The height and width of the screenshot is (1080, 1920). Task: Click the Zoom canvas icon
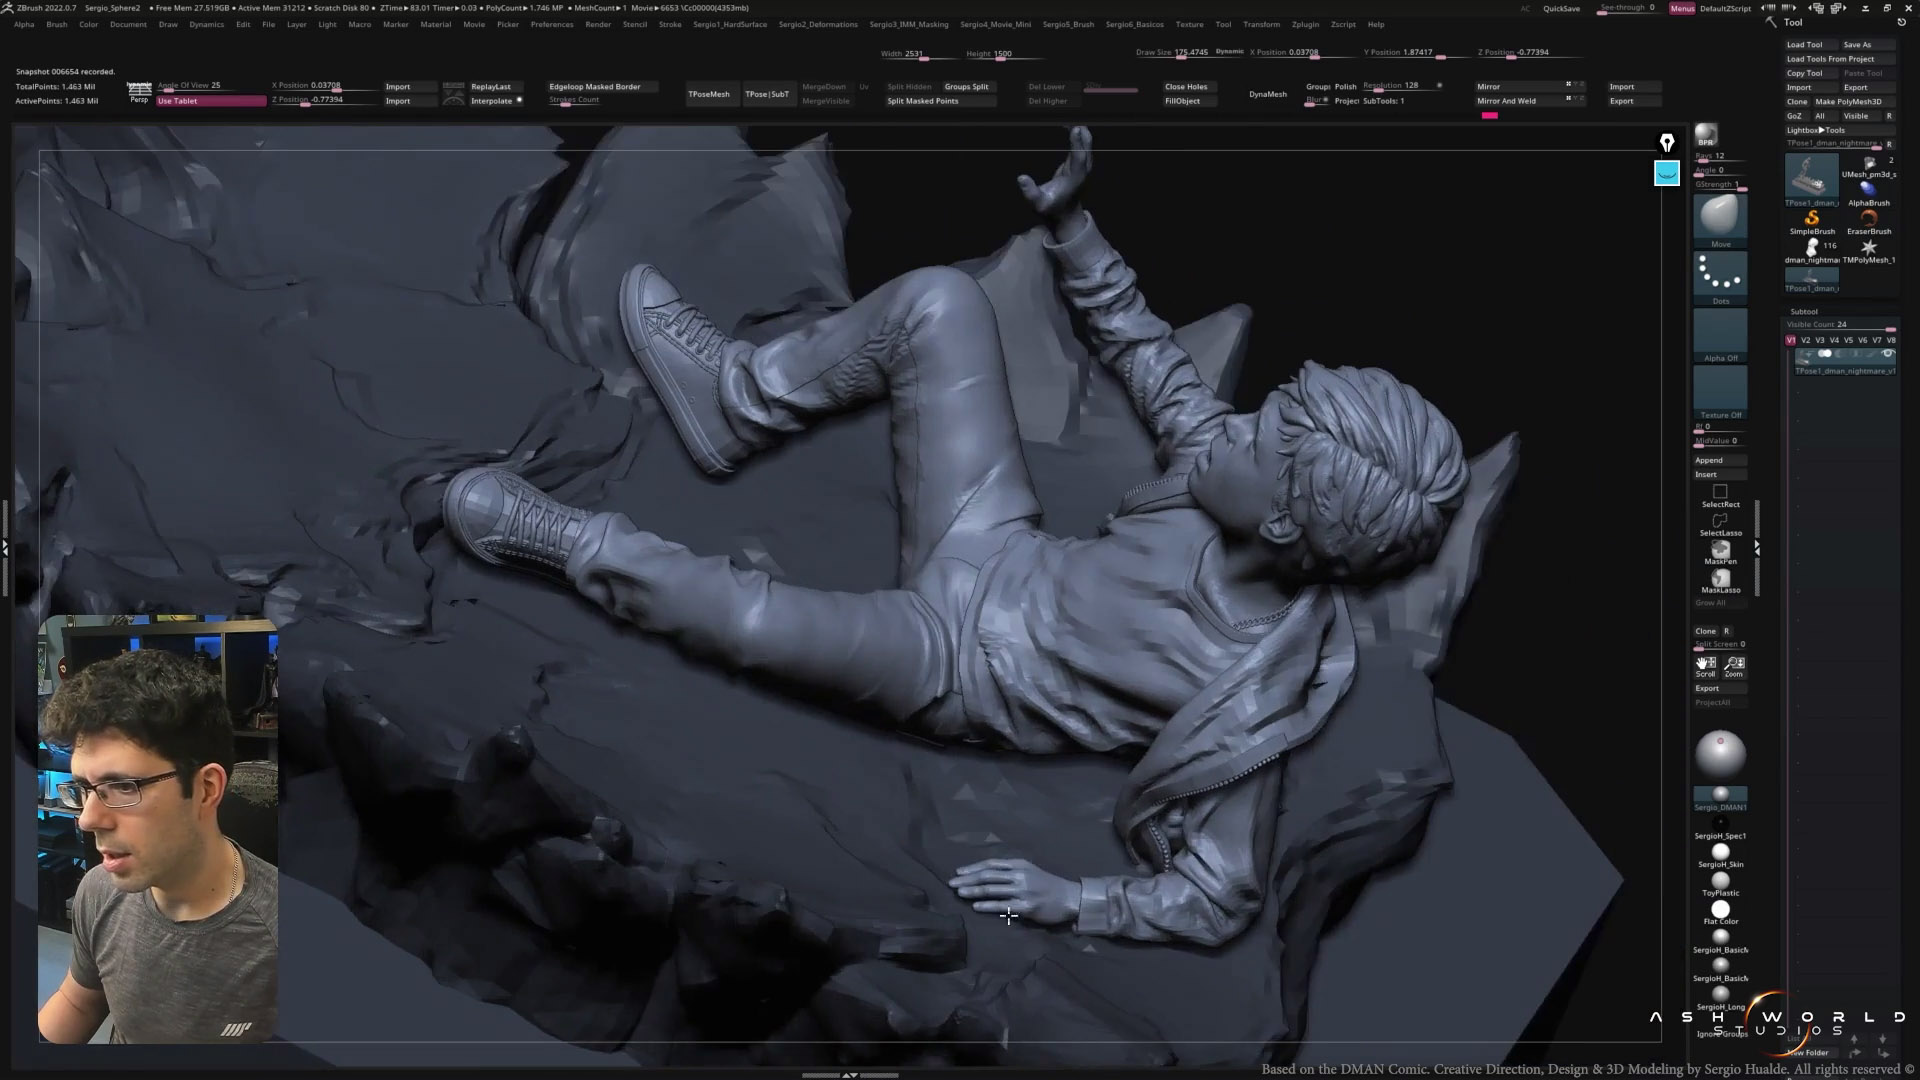point(1735,665)
